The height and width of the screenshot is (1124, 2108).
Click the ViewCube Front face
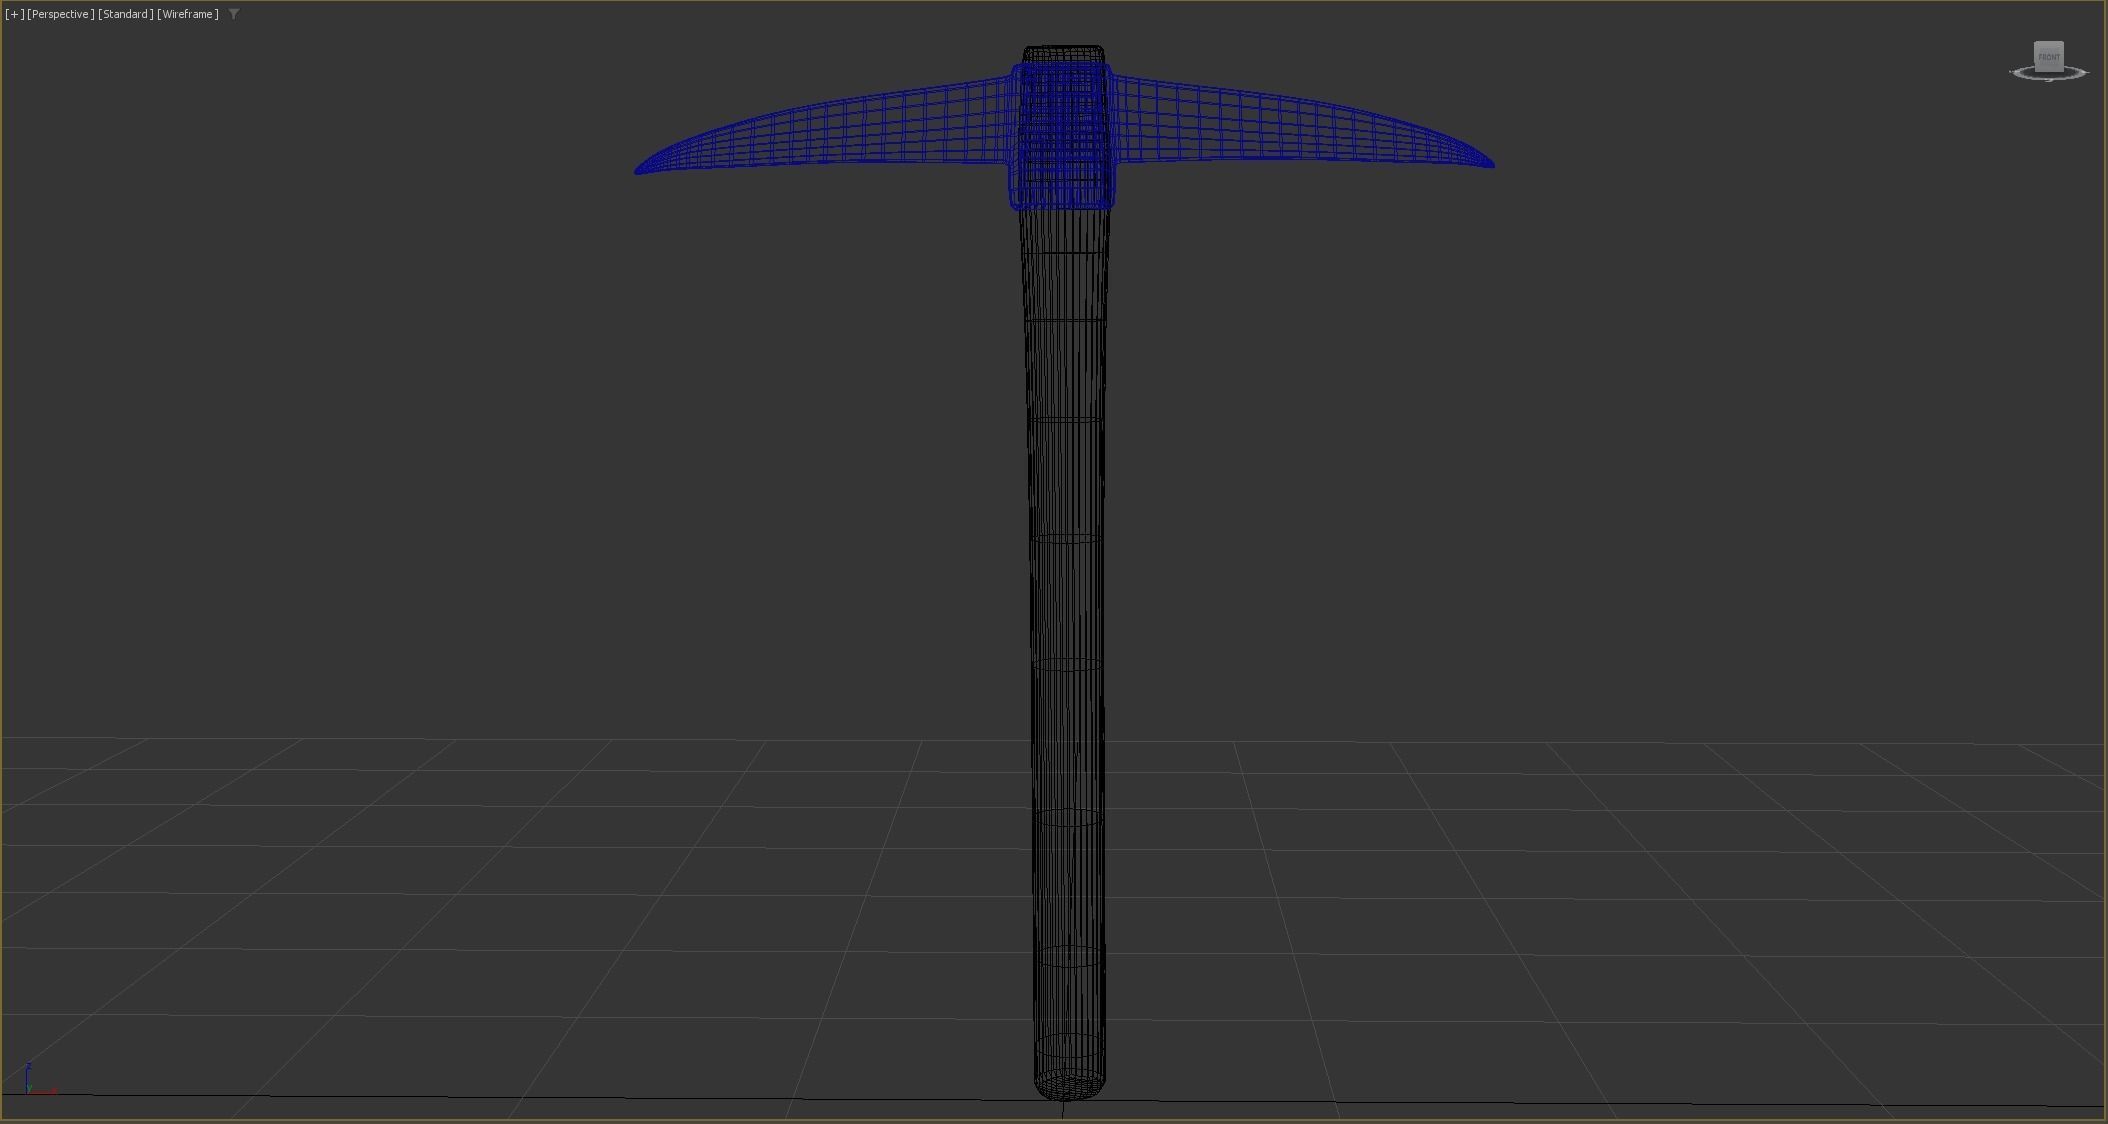click(x=2049, y=56)
